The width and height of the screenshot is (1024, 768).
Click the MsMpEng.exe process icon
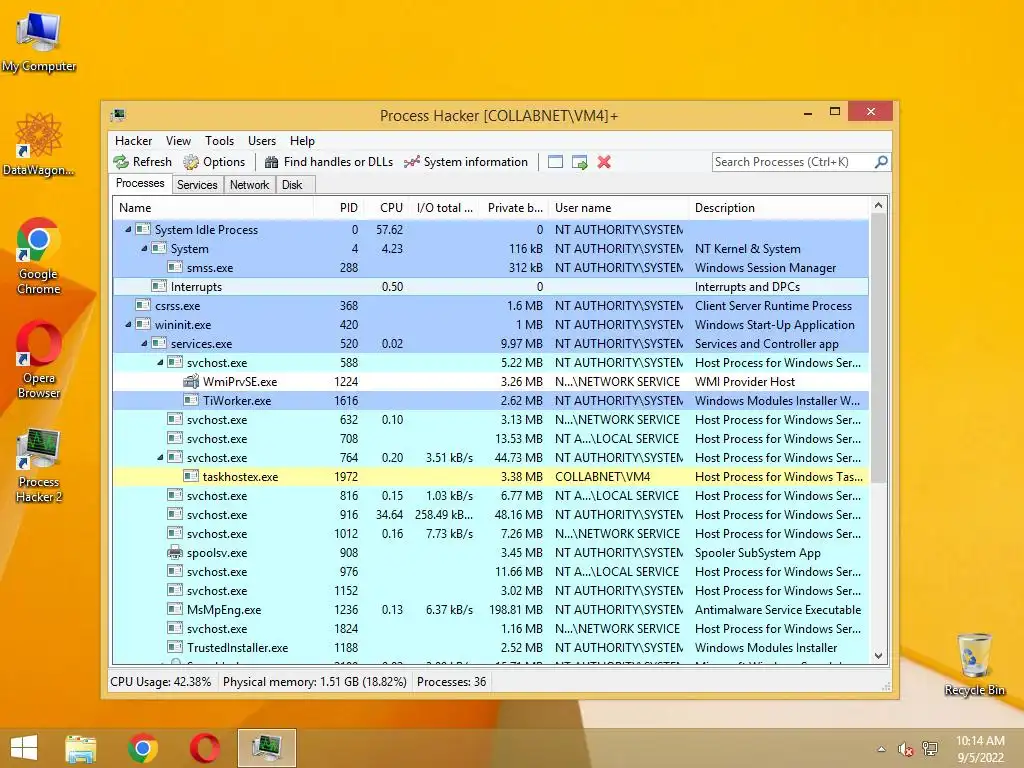[x=175, y=609]
